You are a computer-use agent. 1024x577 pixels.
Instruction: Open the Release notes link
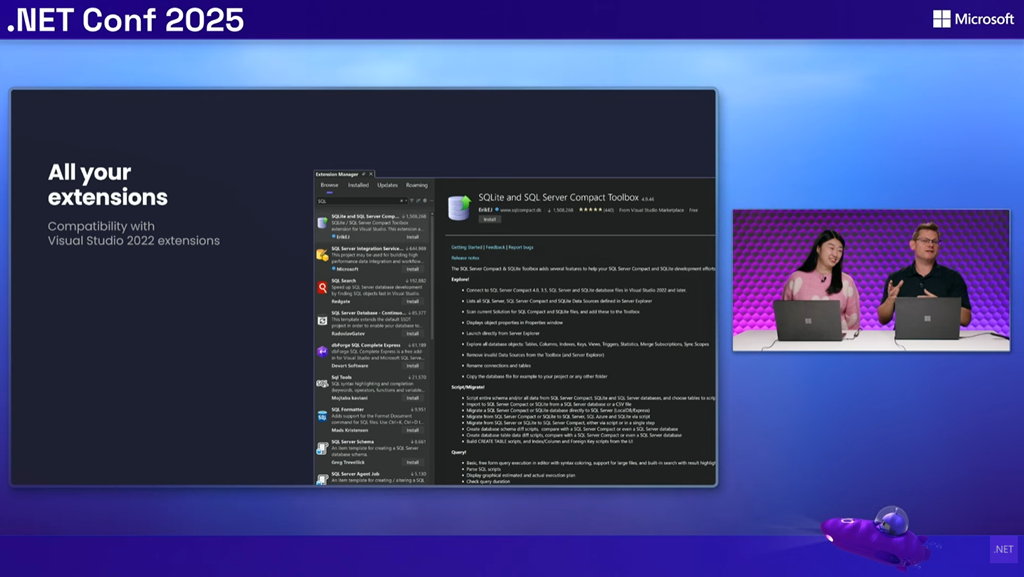tap(465, 258)
